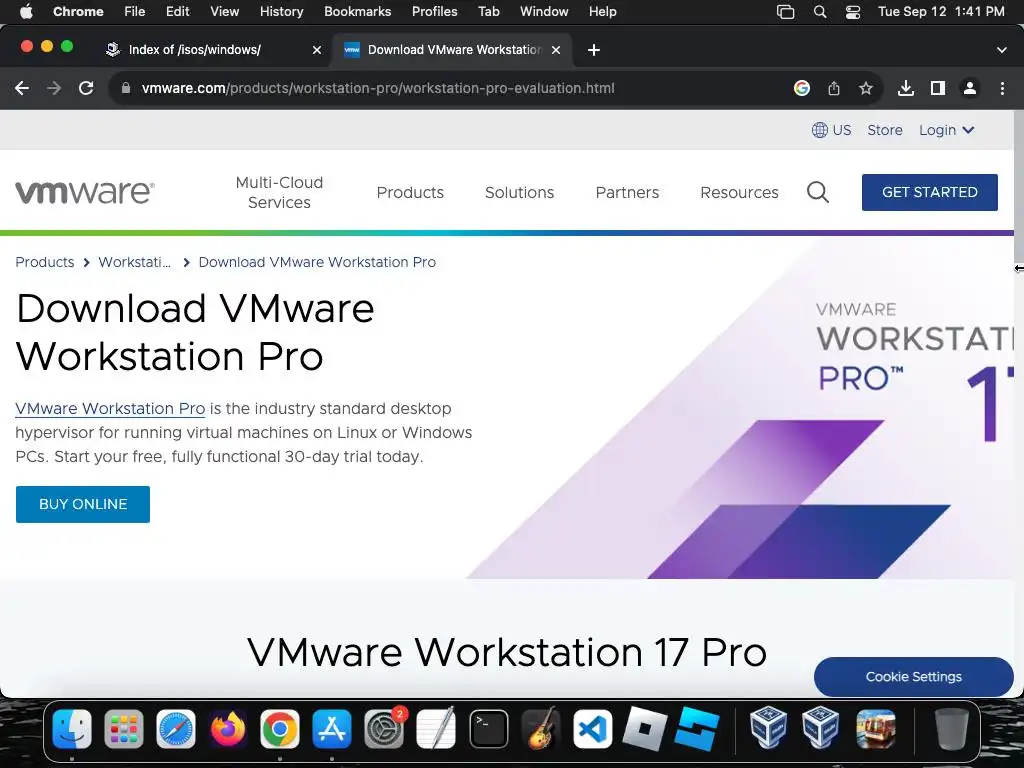Click the page vertical scrollbar thumb
The width and height of the screenshot is (1024, 768).
1019,189
